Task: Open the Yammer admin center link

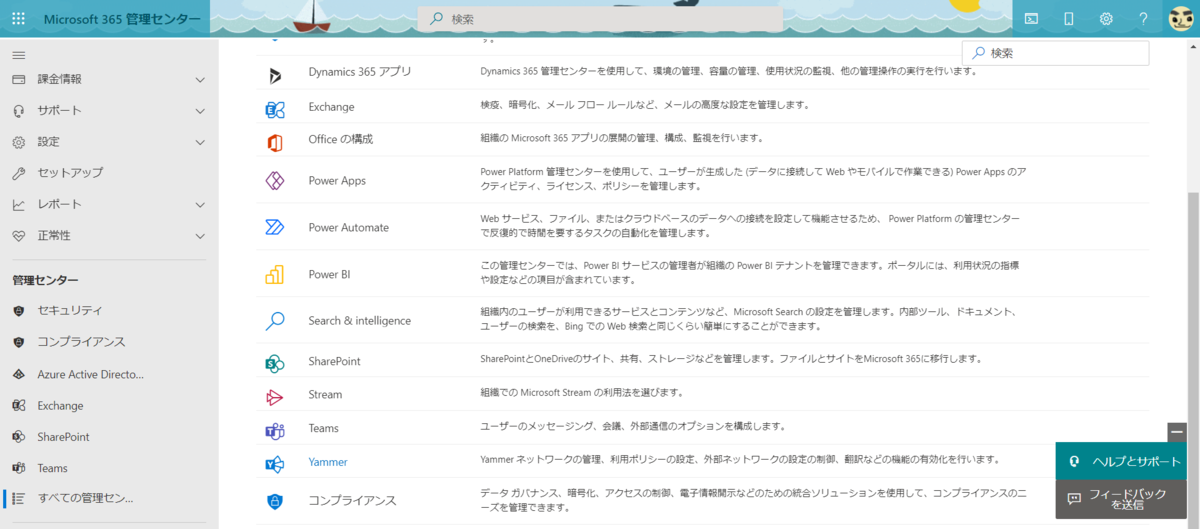Action: pyautogui.click(x=328, y=463)
